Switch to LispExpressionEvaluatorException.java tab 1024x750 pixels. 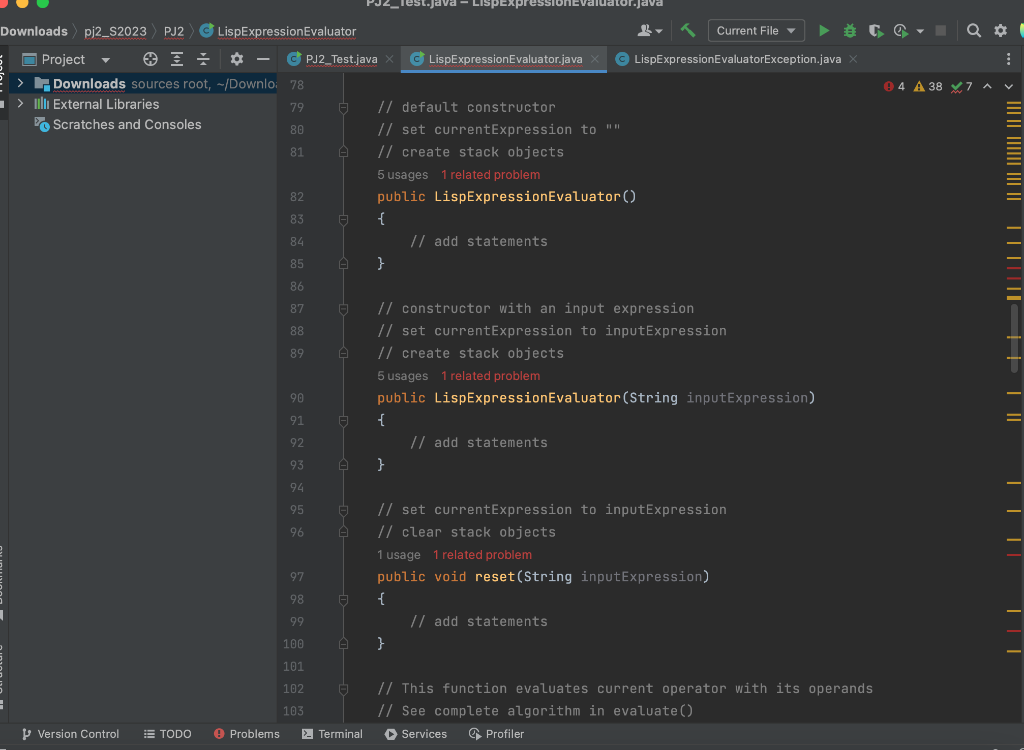tap(736, 60)
